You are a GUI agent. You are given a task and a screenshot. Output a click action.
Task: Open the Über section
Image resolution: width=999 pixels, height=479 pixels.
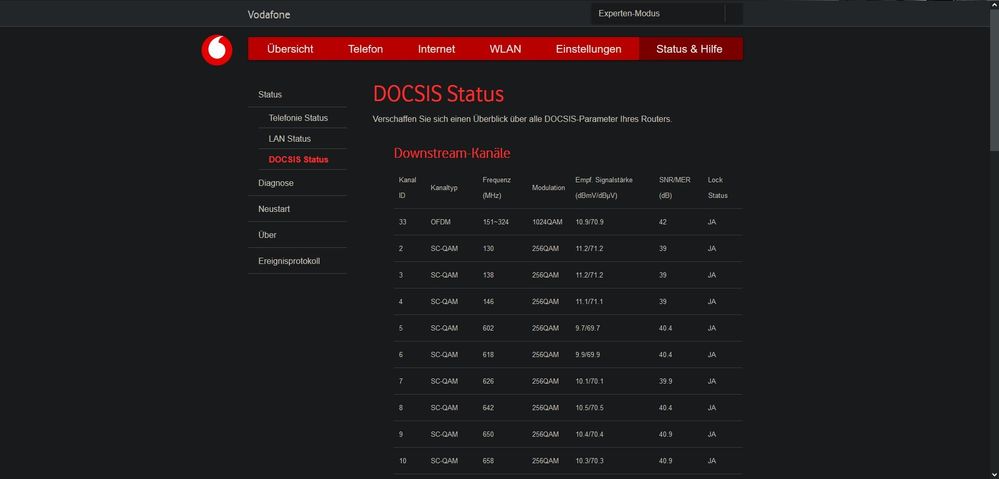268,235
